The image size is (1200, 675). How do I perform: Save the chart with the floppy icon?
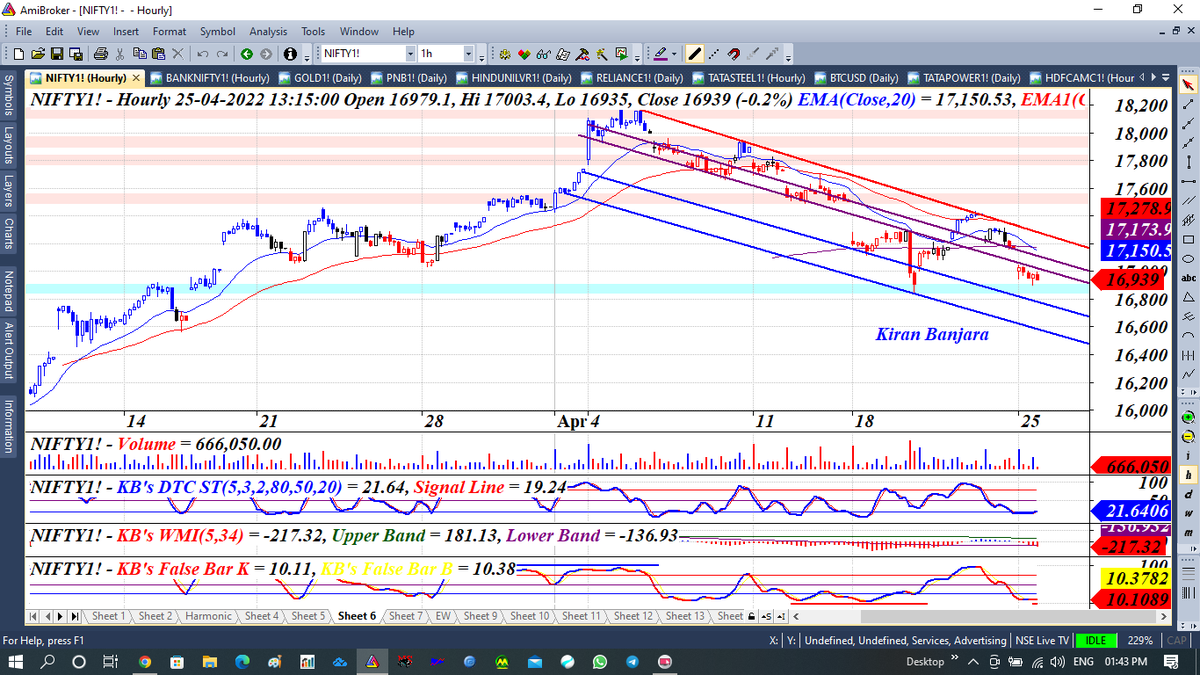pos(57,52)
